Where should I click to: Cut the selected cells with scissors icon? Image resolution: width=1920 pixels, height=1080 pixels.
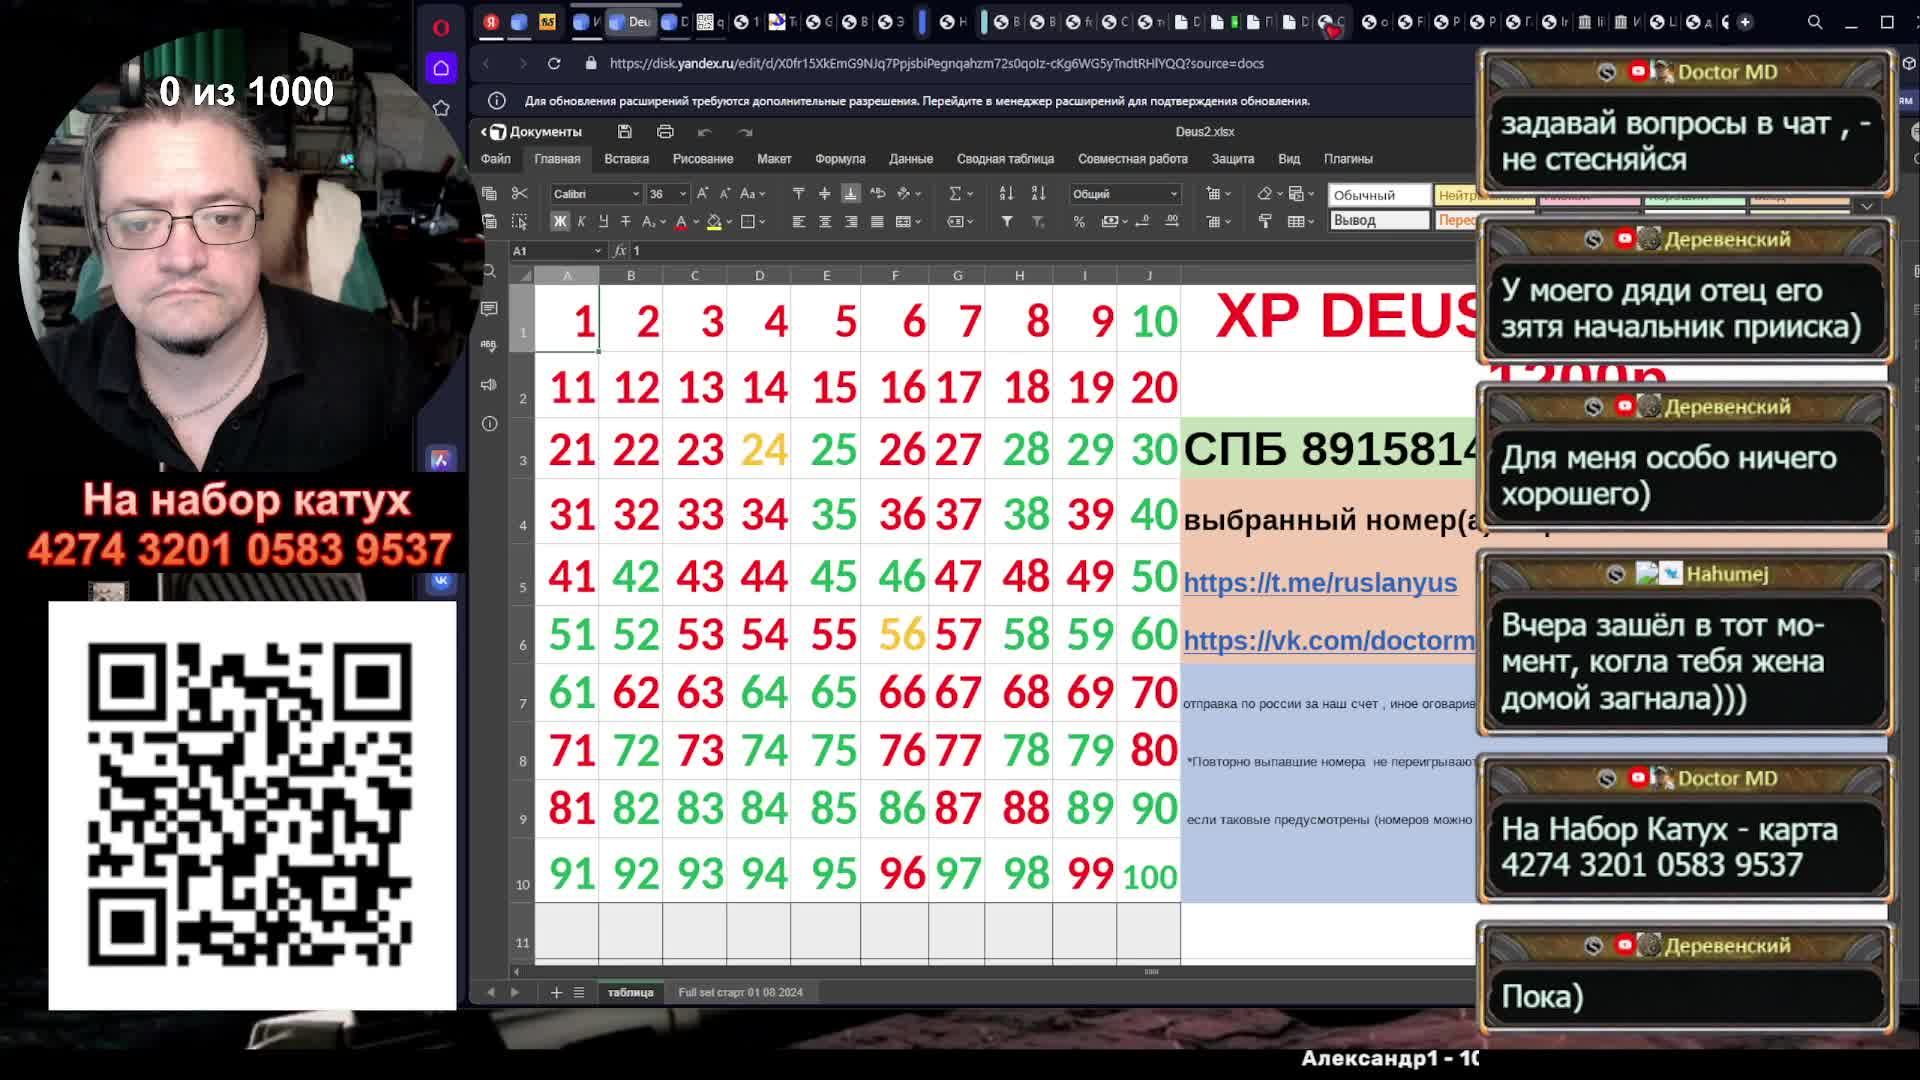(519, 193)
